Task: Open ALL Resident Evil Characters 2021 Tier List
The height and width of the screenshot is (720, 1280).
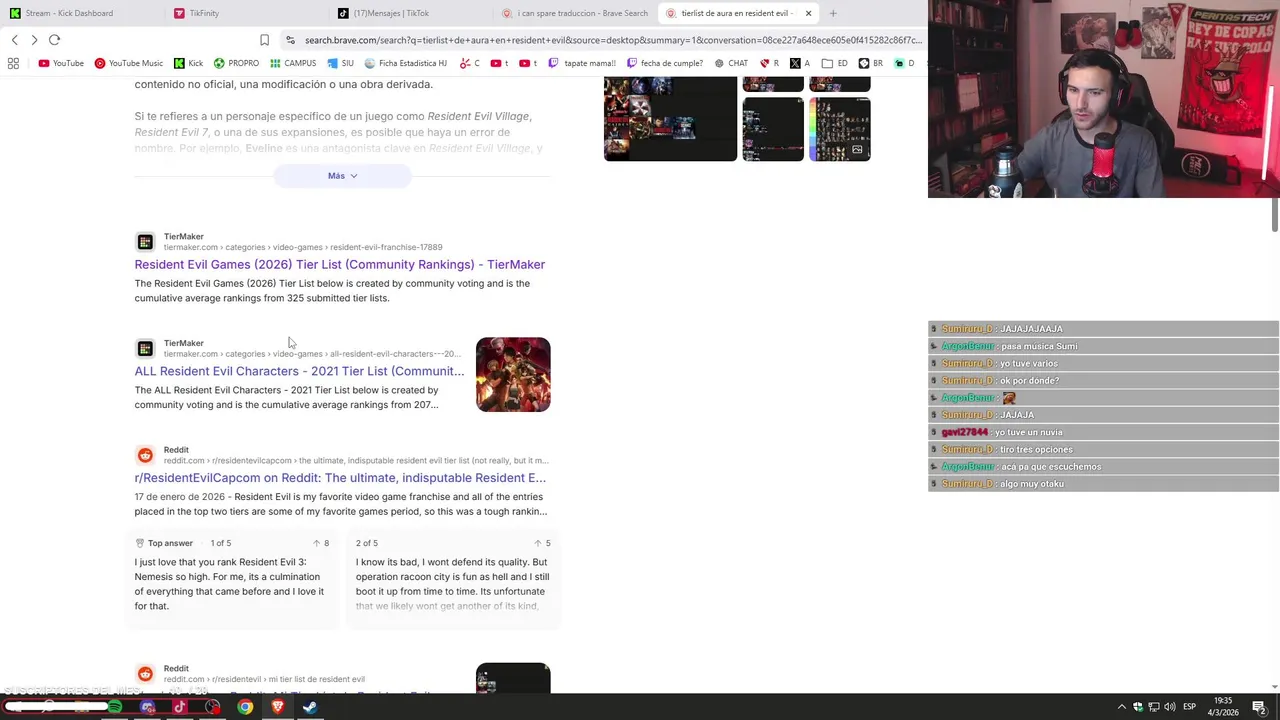Action: click(x=300, y=371)
